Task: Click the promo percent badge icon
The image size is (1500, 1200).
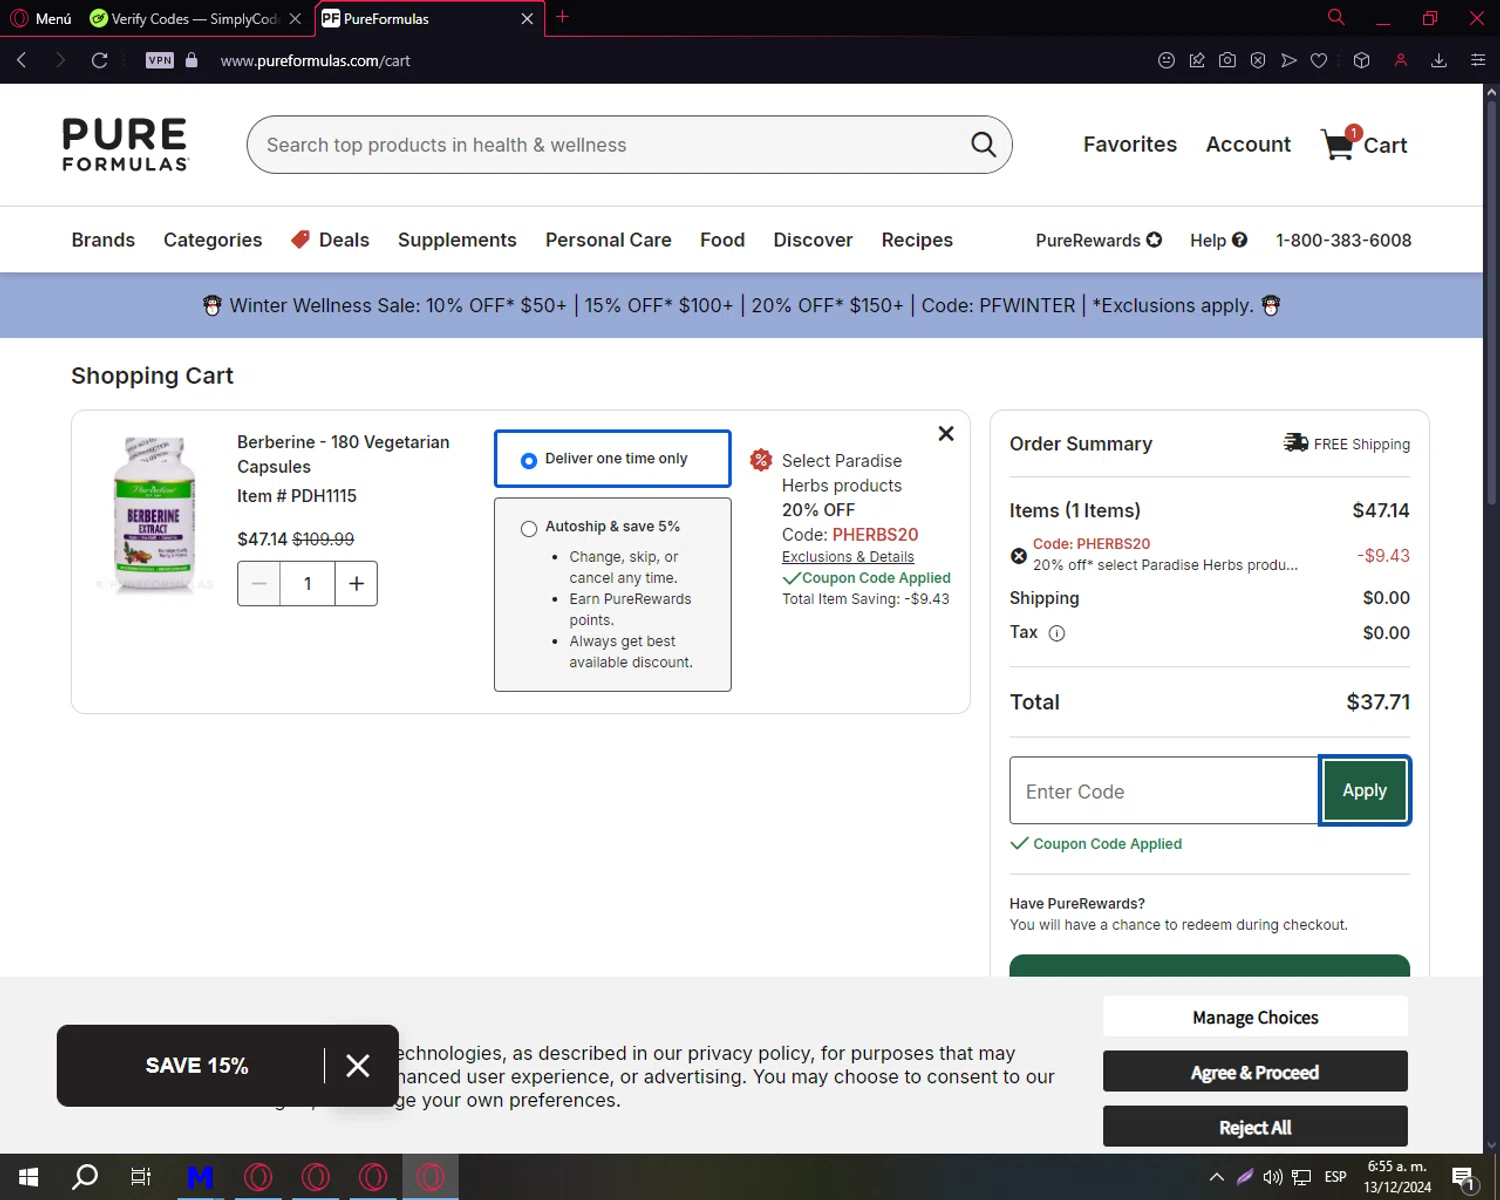Action: pos(761,460)
